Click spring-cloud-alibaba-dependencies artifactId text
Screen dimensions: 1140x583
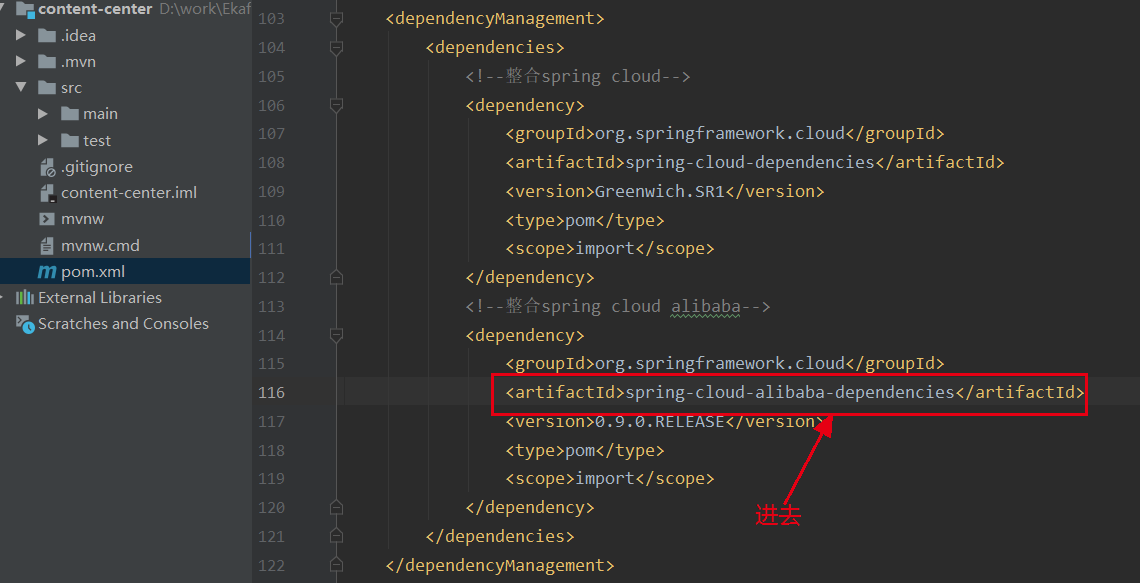pyautogui.click(x=790, y=393)
